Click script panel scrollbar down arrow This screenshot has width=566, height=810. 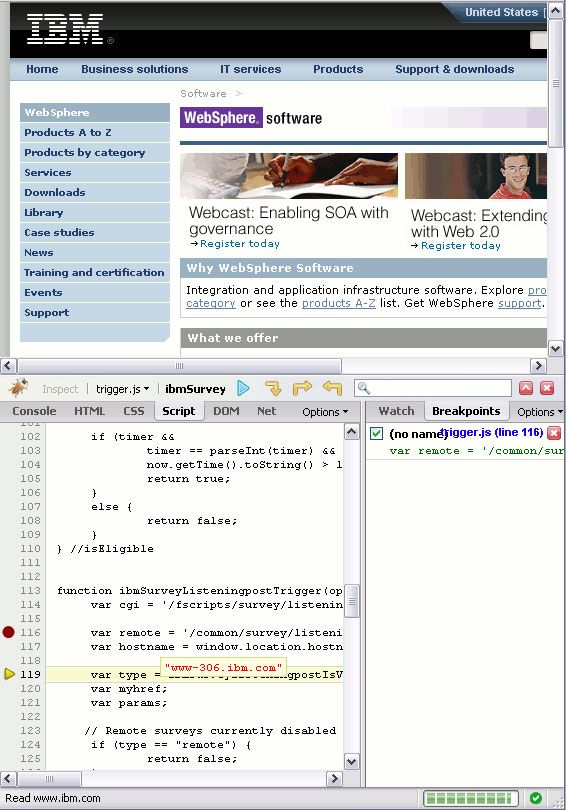point(352,761)
